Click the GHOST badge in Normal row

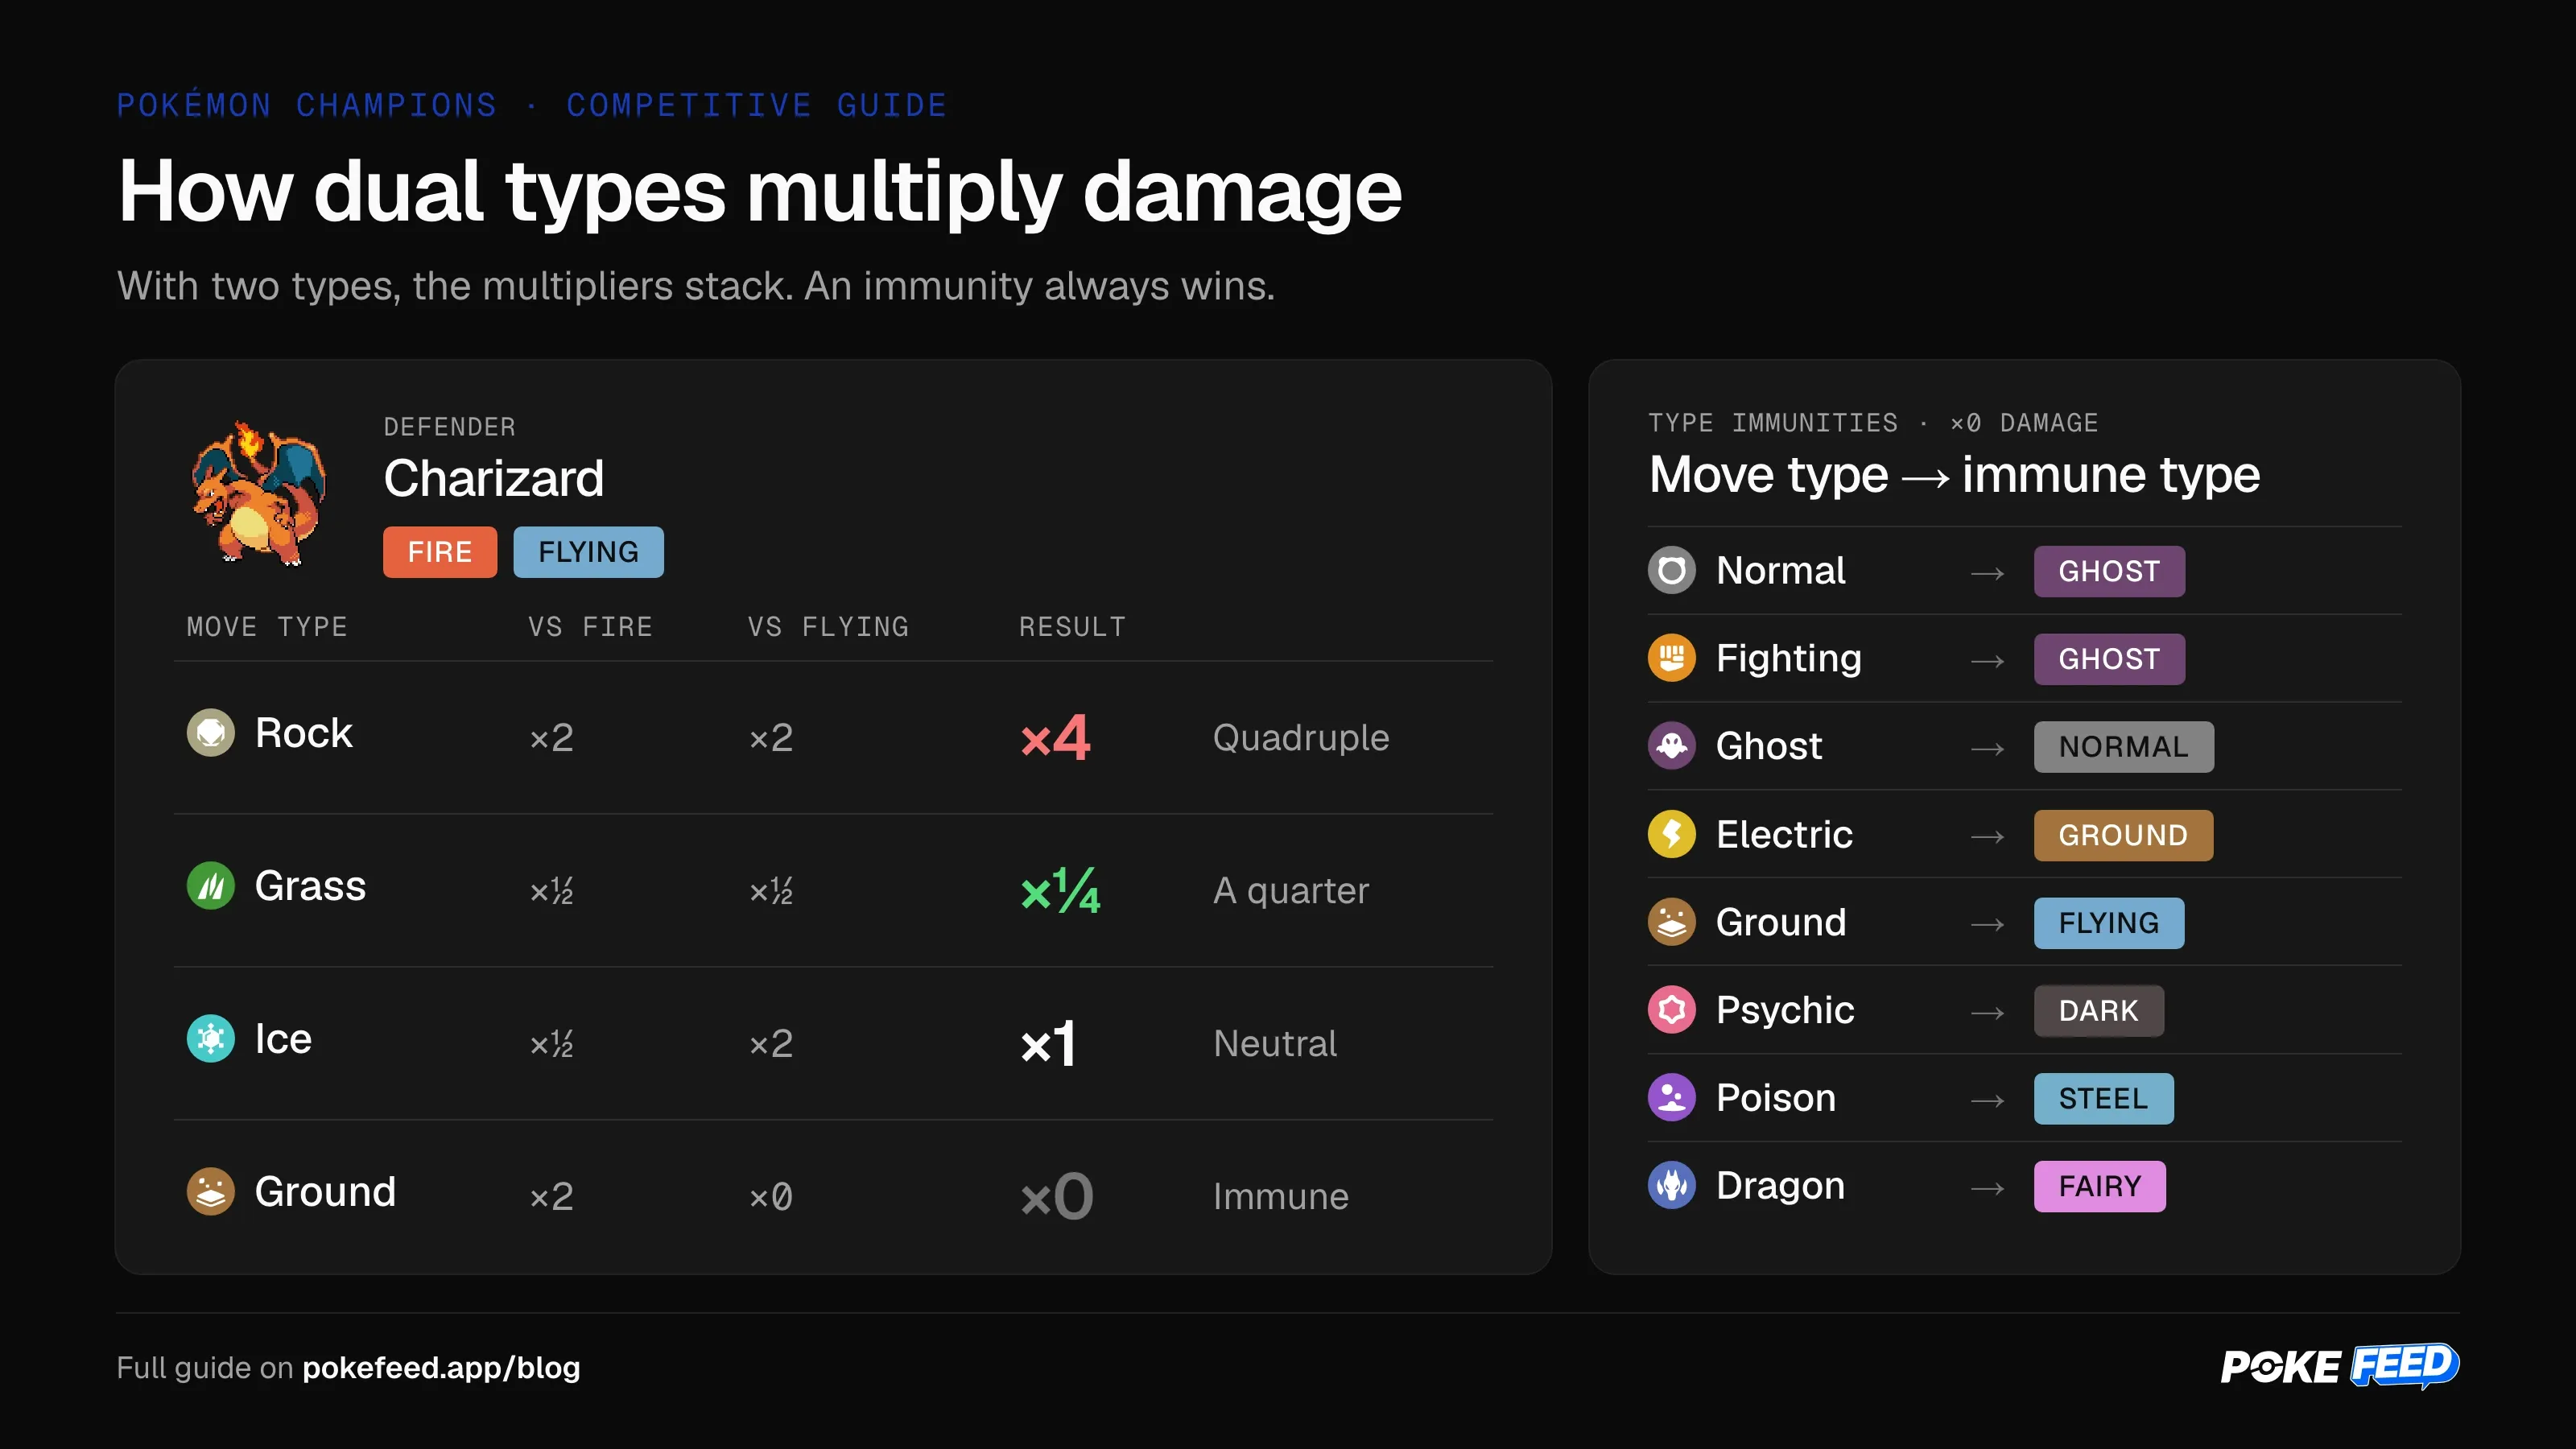point(2109,571)
